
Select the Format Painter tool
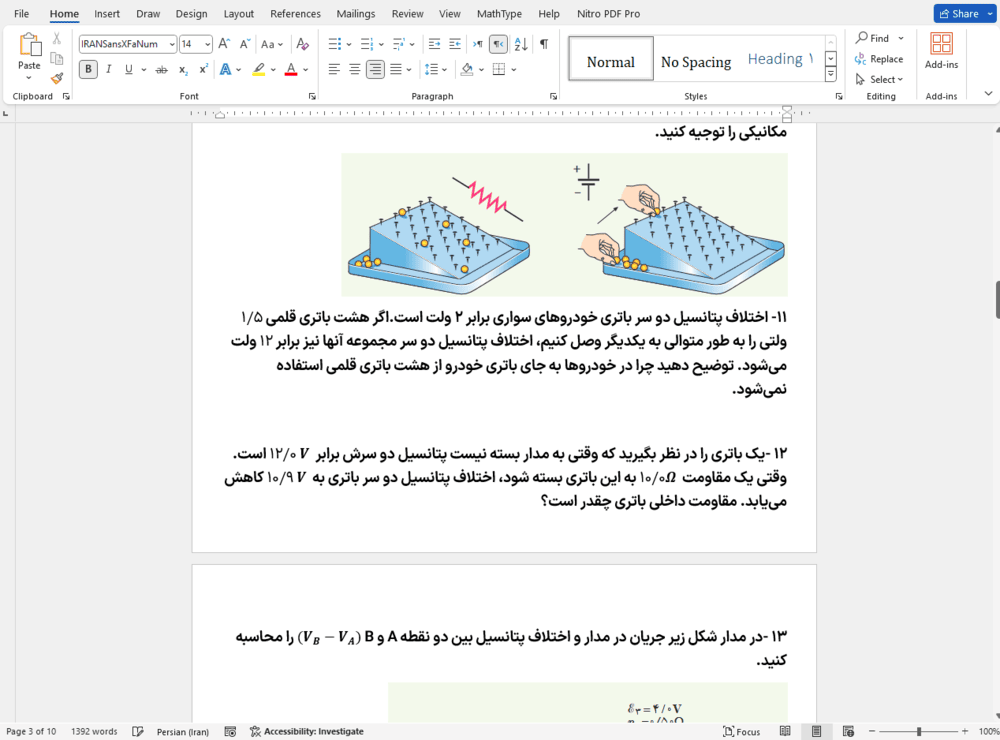57,77
